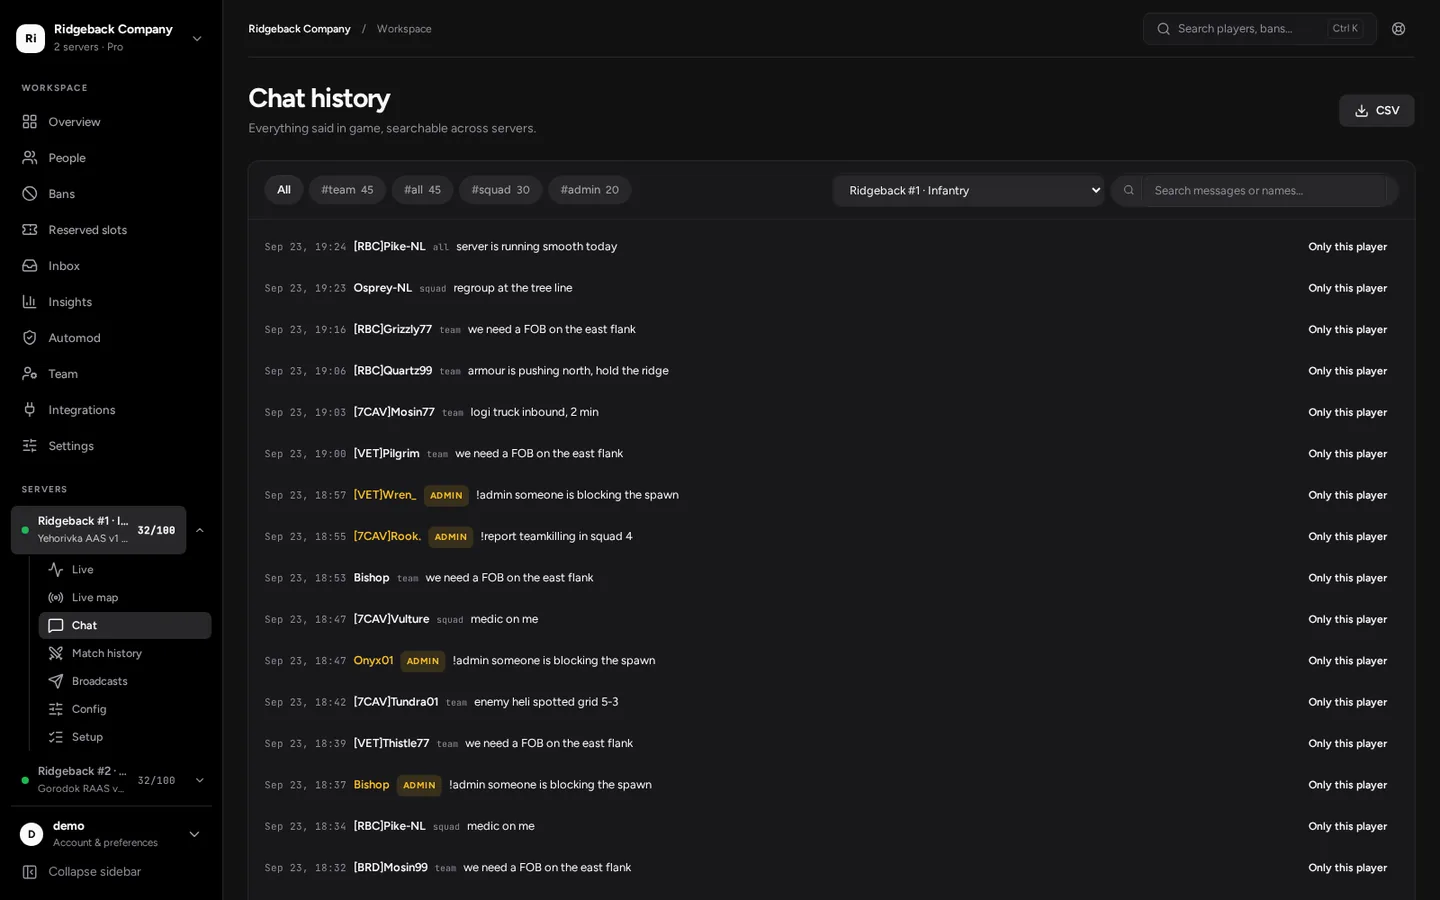
Task: Click the Bans prohibition icon
Action: [30, 194]
